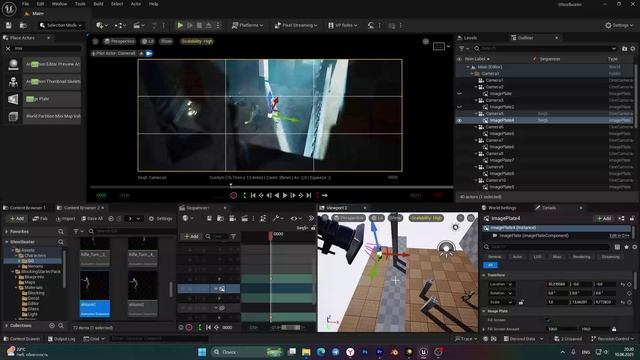Click the red record button below main viewport

pos(233,196)
